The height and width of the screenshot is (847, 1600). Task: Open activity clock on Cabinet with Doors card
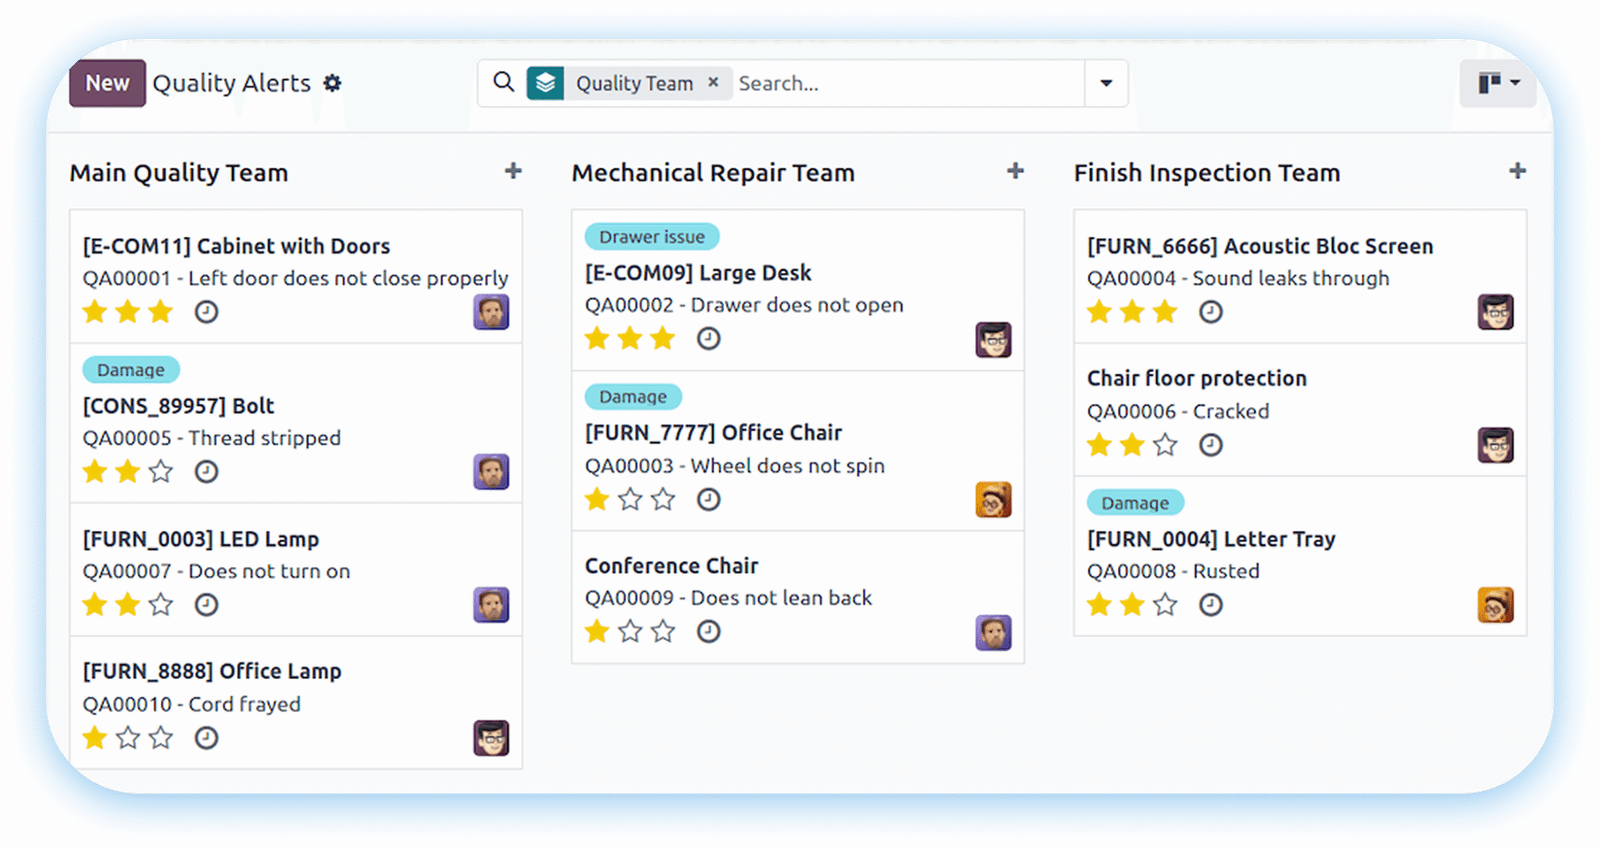pyautogui.click(x=206, y=312)
